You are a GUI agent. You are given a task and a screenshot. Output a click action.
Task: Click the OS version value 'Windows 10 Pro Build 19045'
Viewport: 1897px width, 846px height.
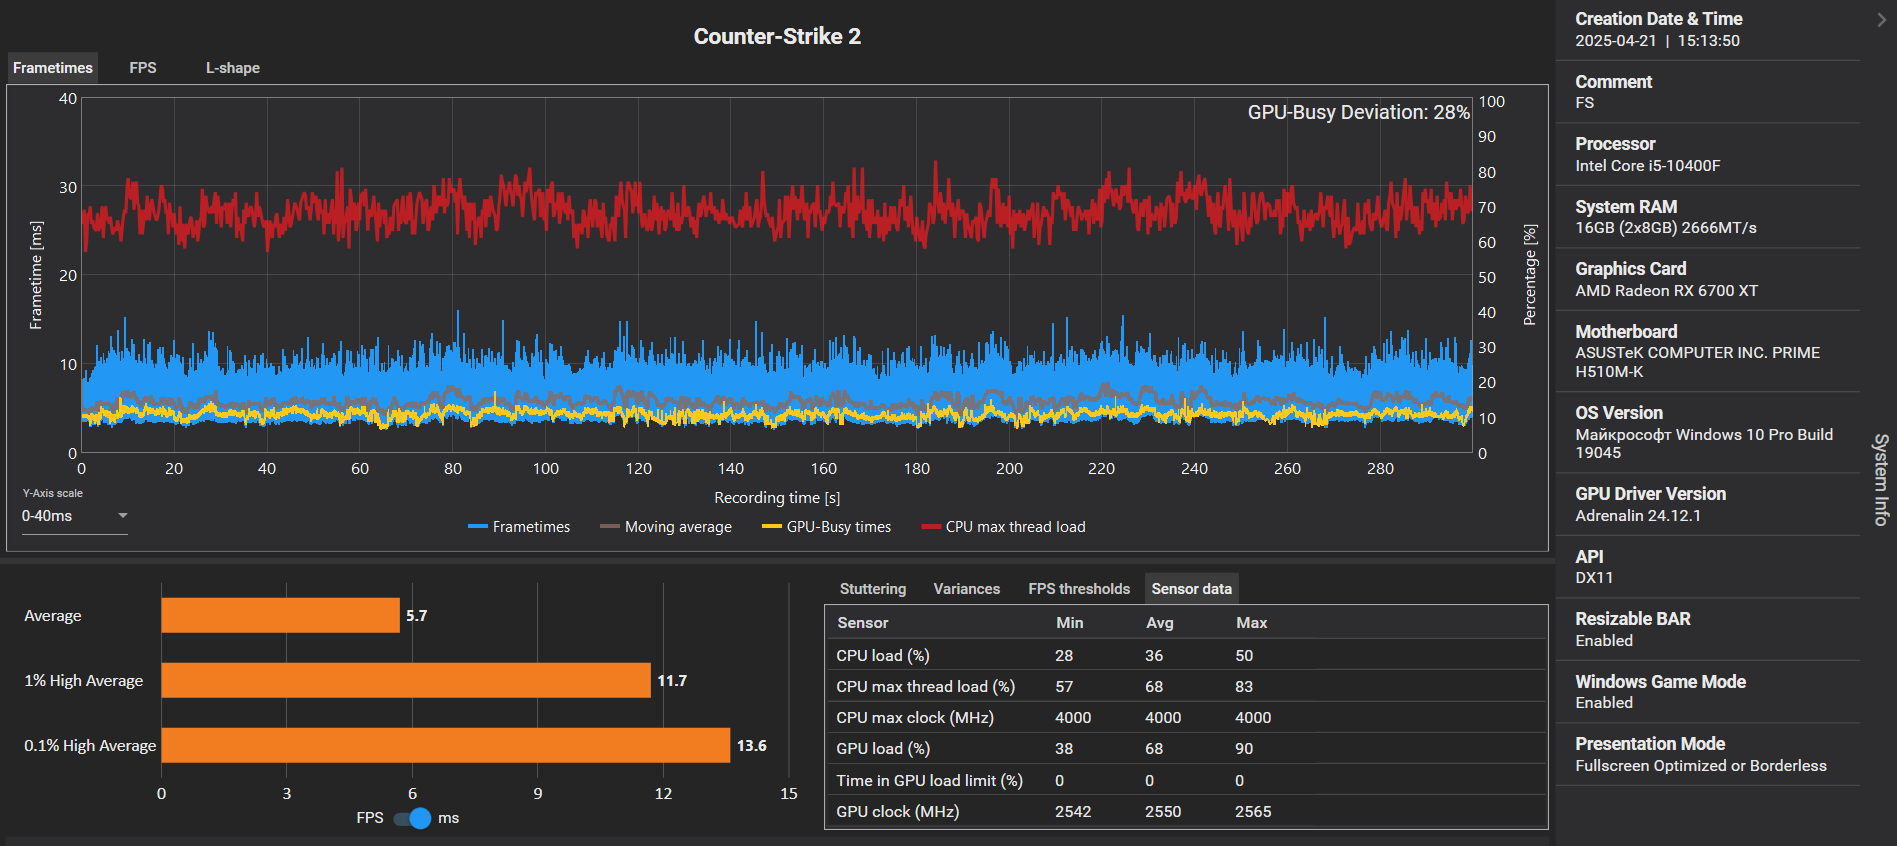pos(1704,444)
